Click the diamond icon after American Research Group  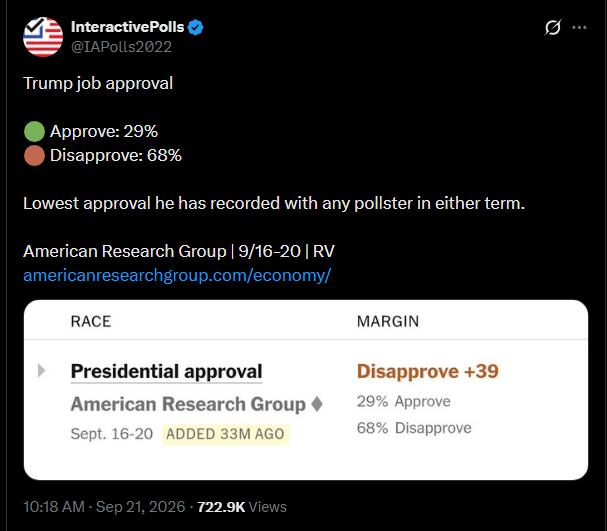pos(317,404)
